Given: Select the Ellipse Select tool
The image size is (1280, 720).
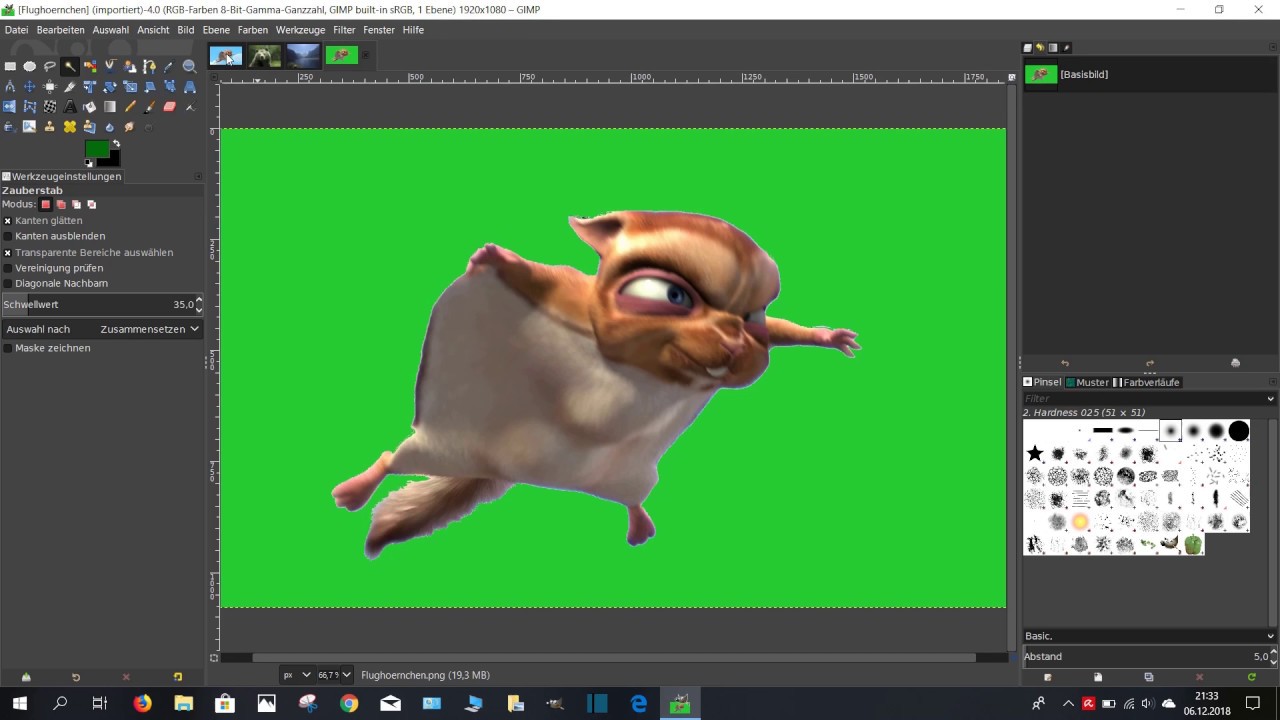Looking at the screenshot, I should pos(30,66).
